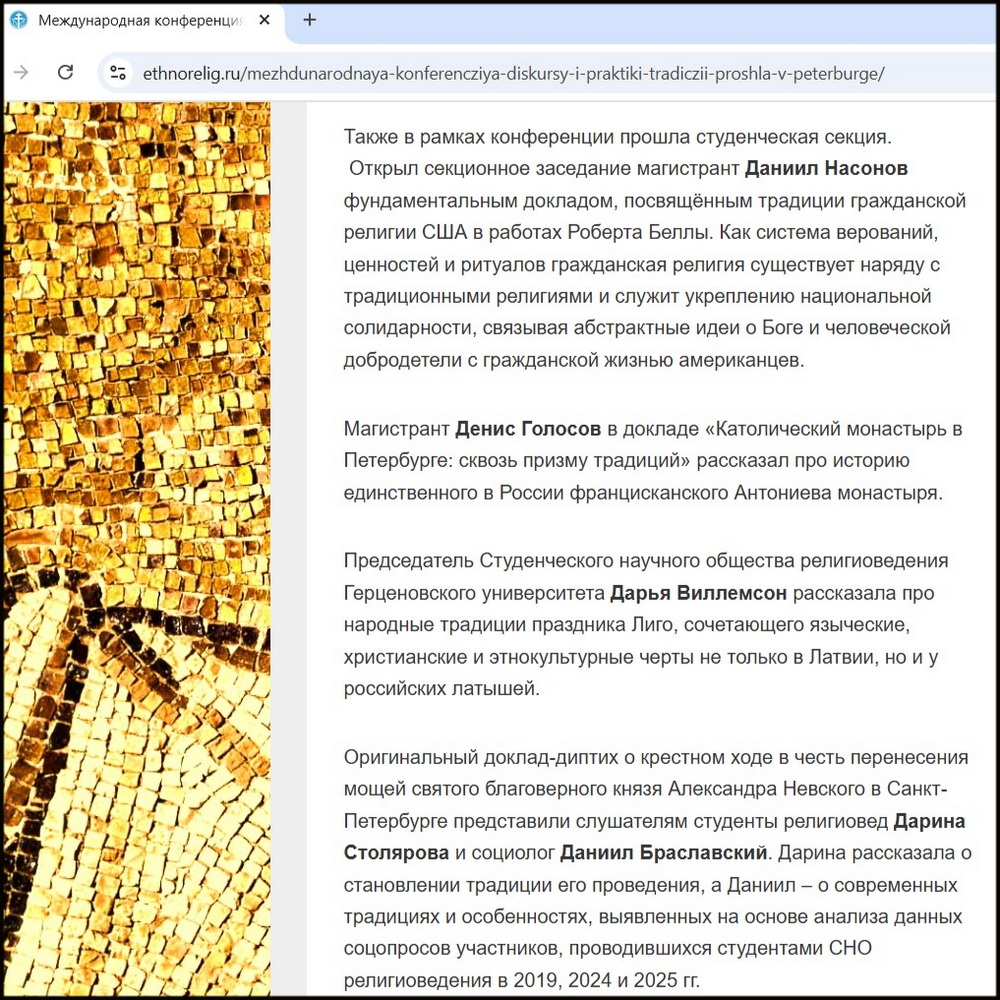Click the paragraph mentioning Роберта Беллы
This screenshot has width=1000, height=1000.
tap(640, 231)
